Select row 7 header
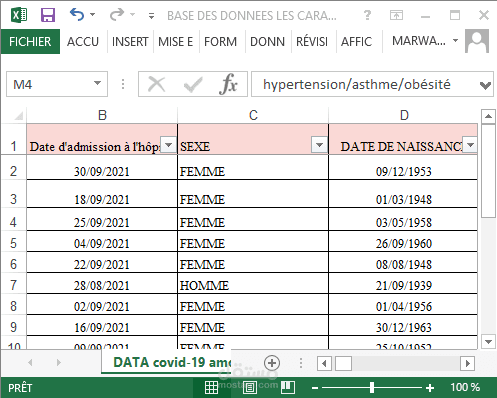The image size is (497, 398). click(x=13, y=285)
